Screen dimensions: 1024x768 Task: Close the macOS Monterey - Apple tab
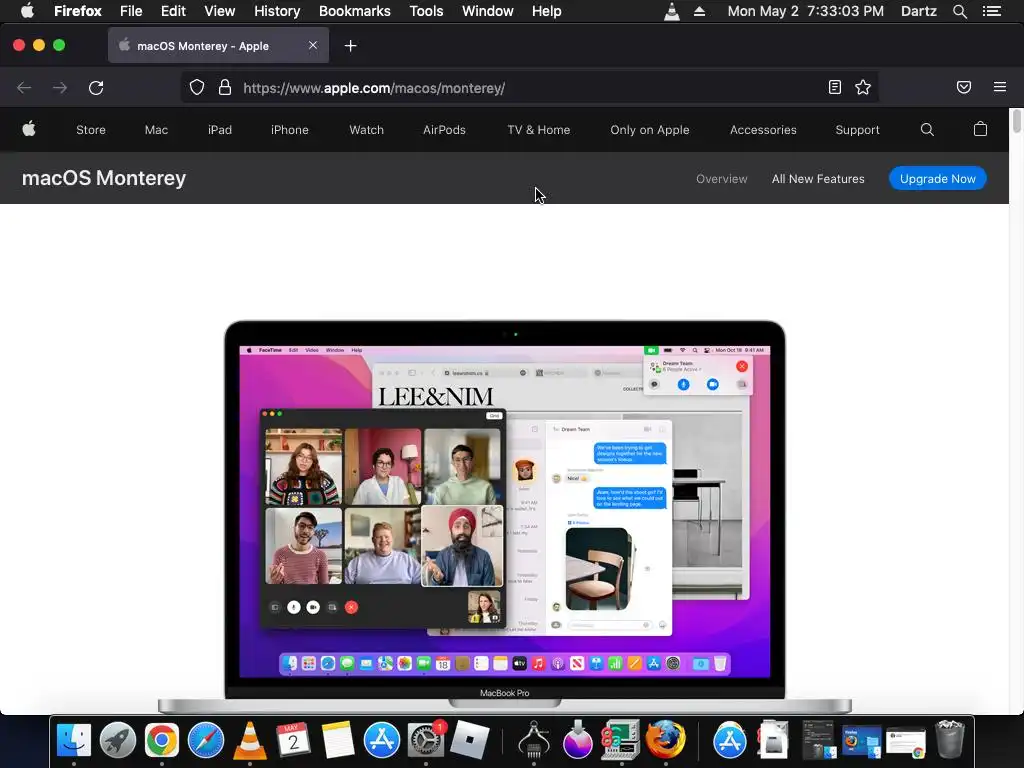pyautogui.click(x=313, y=45)
